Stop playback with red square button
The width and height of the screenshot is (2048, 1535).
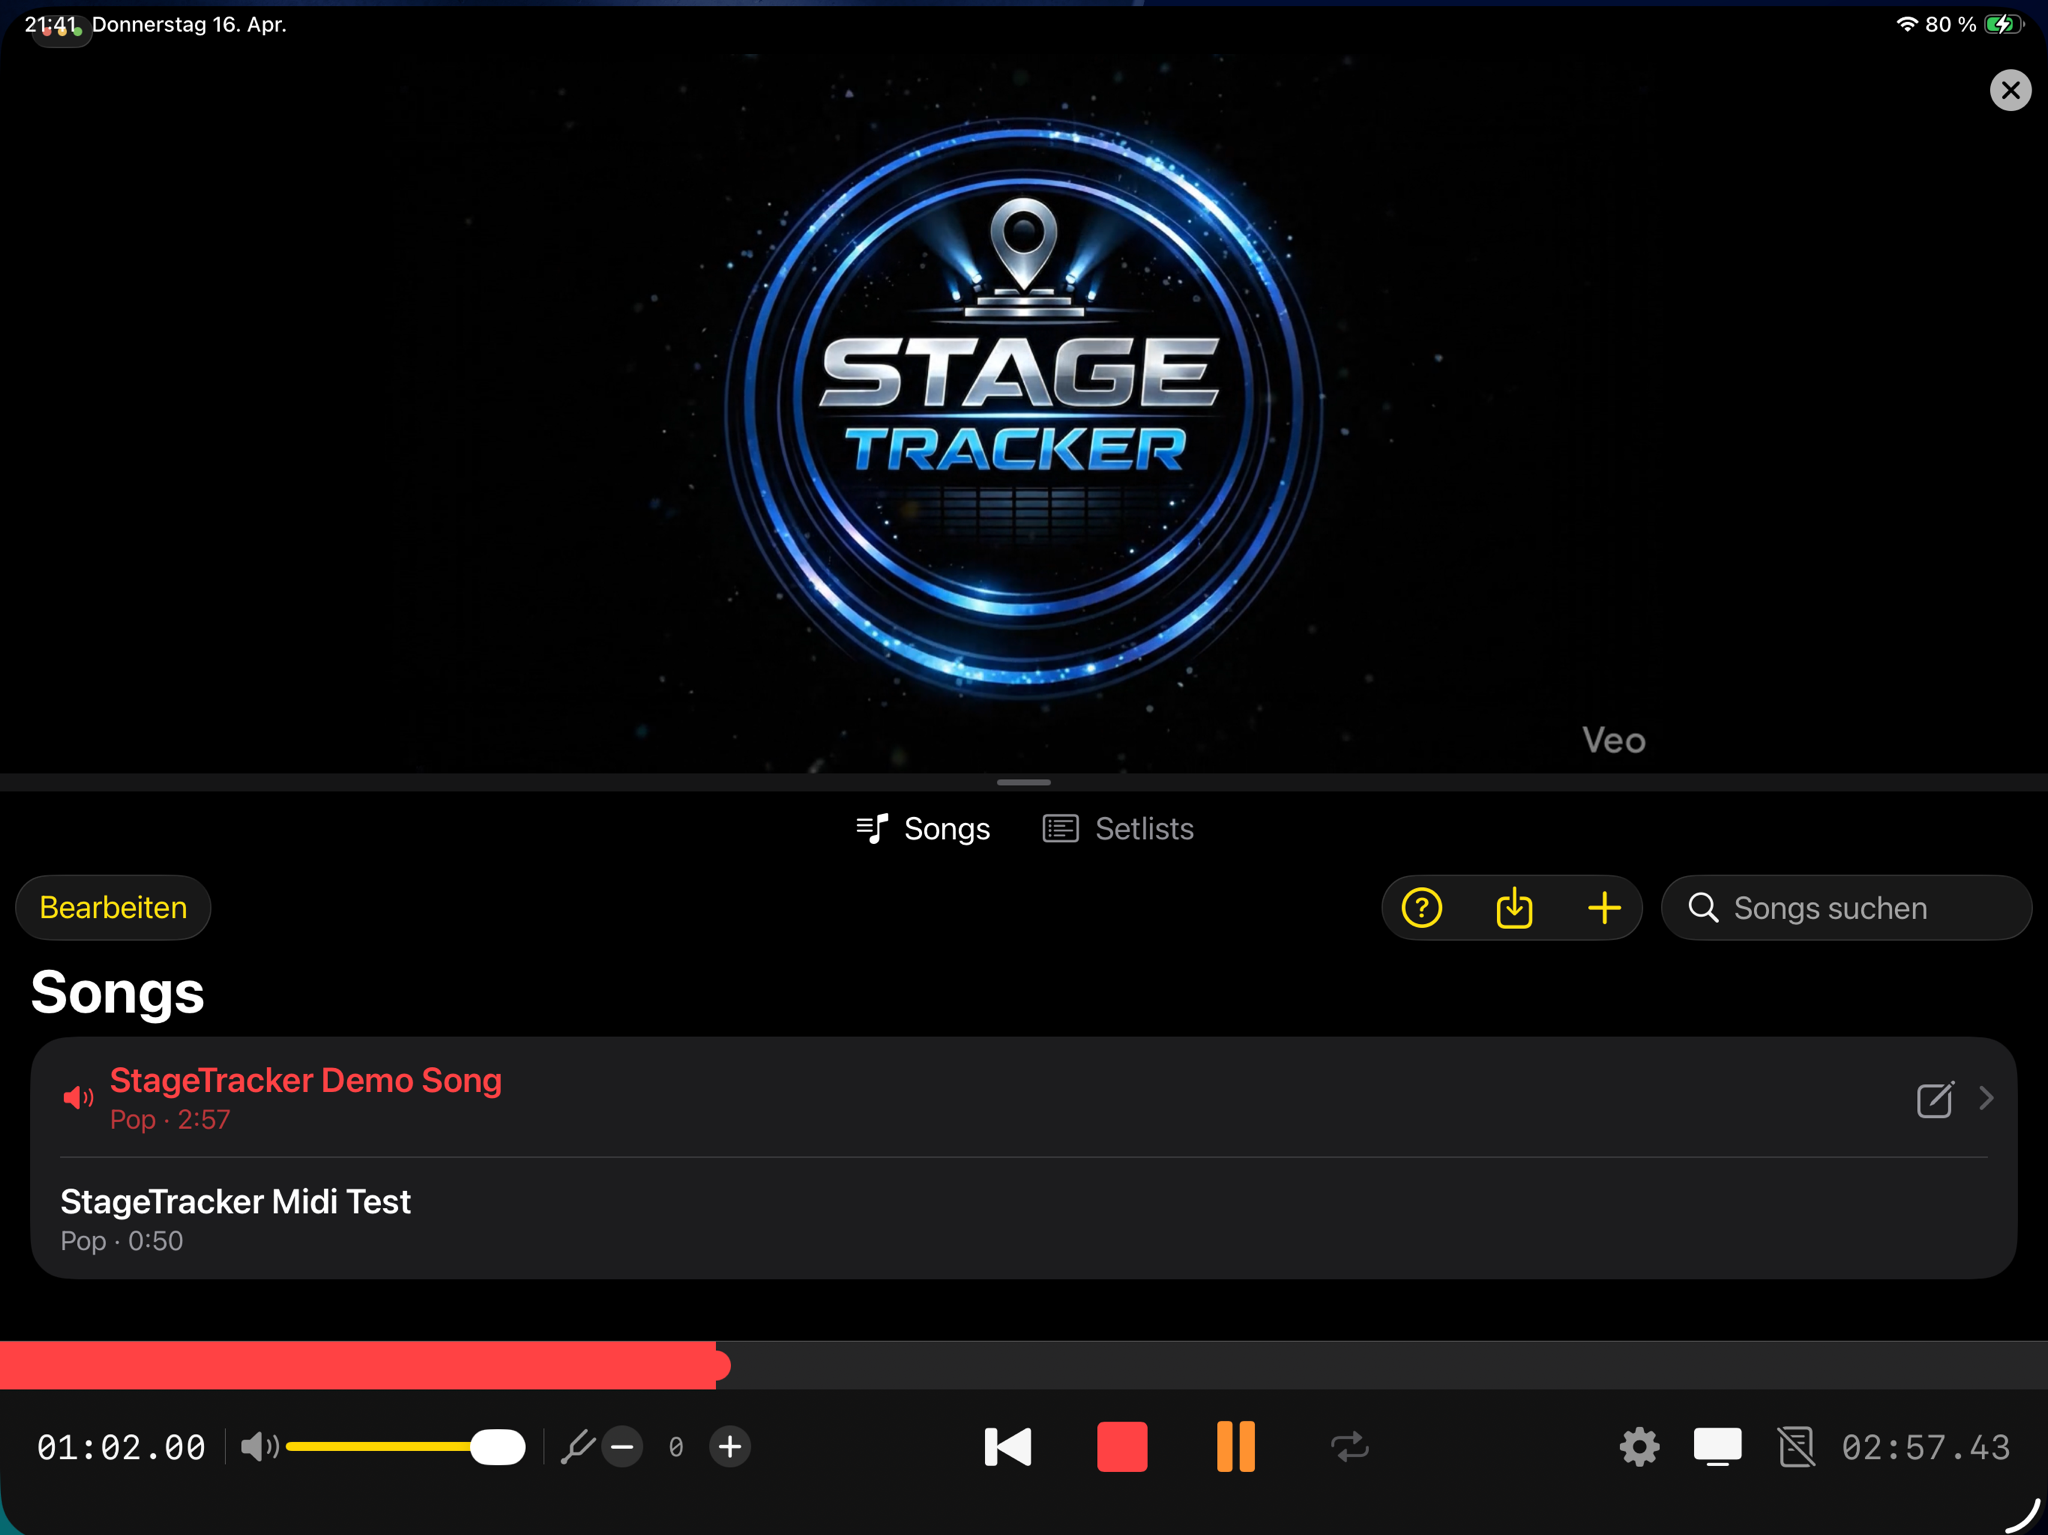pyautogui.click(x=1122, y=1446)
